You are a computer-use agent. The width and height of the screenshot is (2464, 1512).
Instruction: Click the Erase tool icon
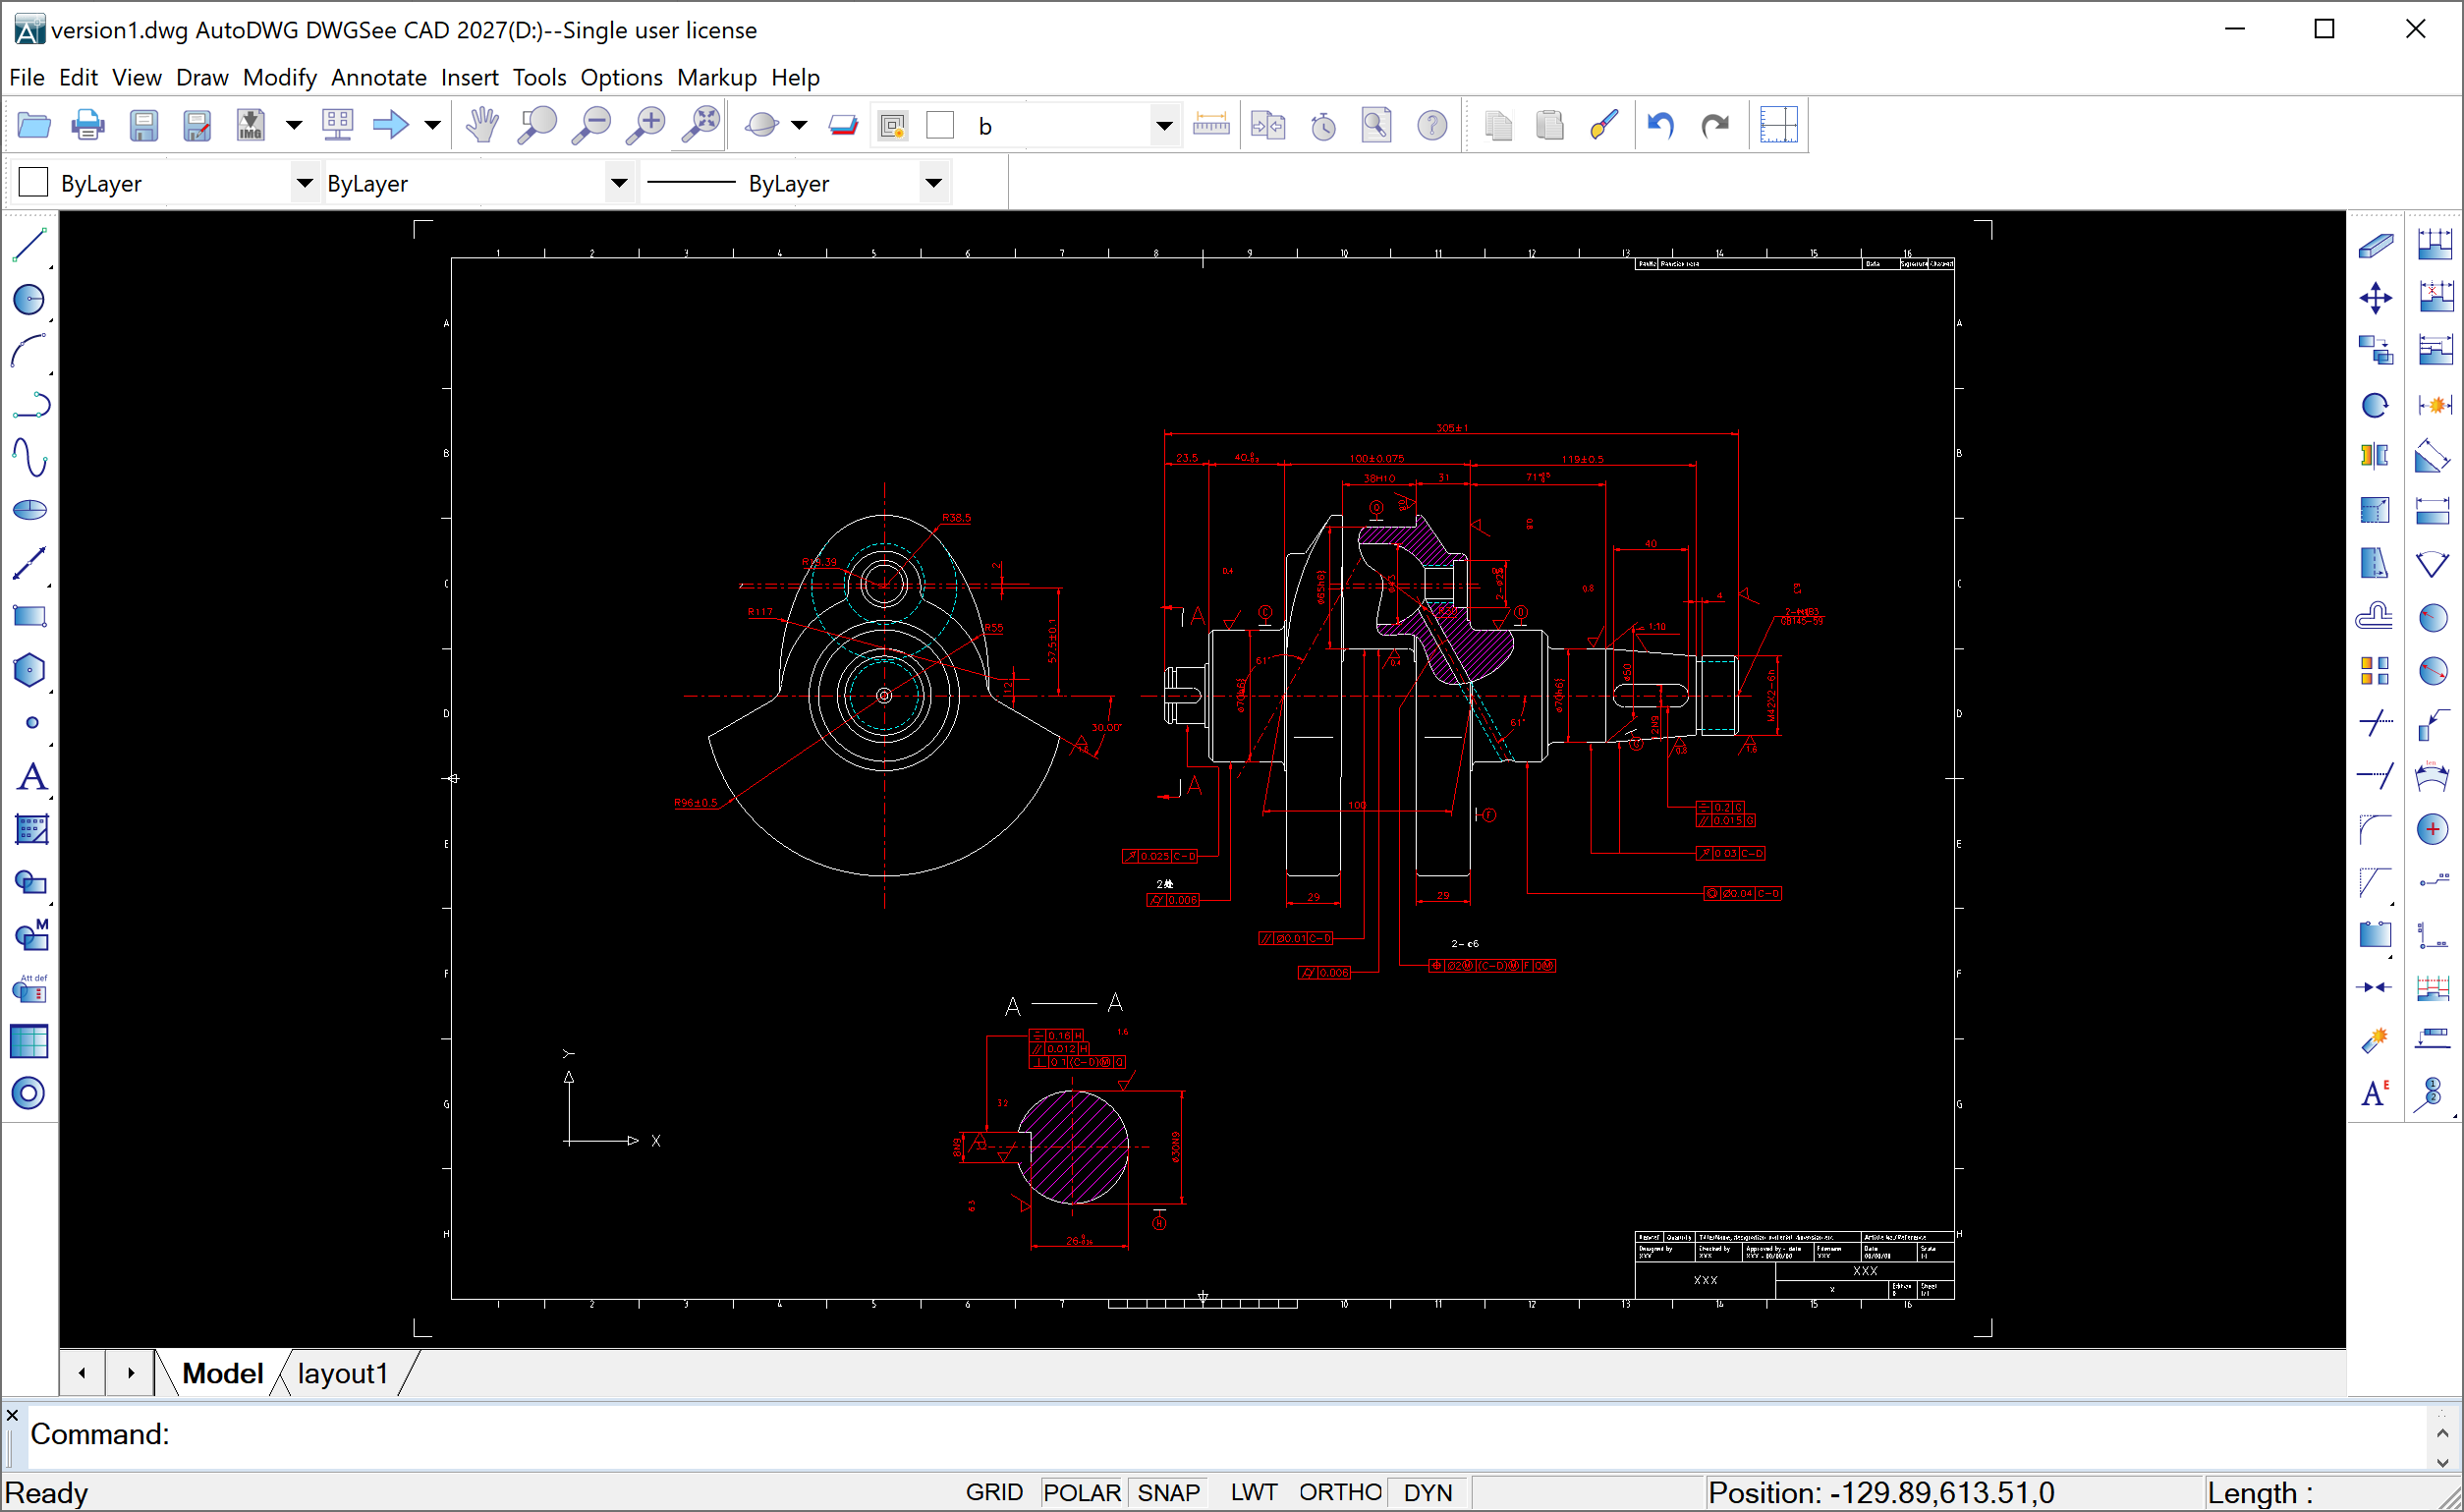pyautogui.click(x=2375, y=245)
